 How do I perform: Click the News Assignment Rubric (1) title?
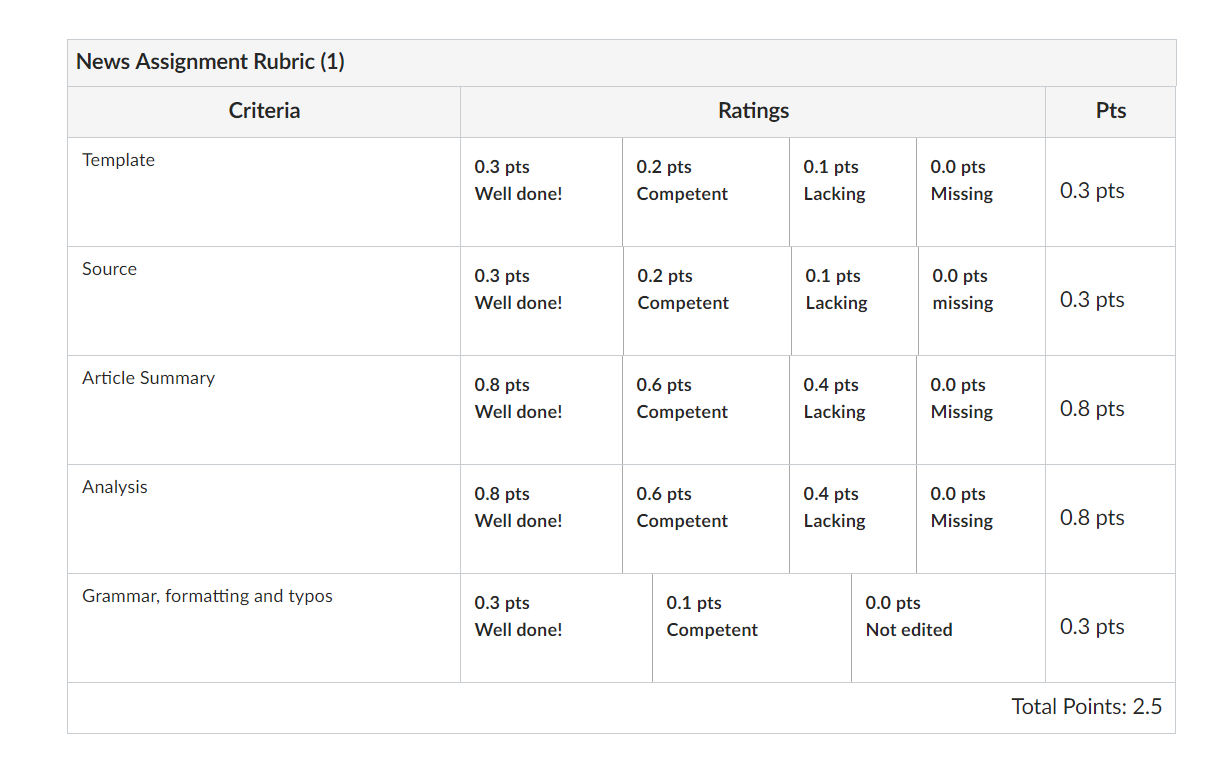pos(210,62)
